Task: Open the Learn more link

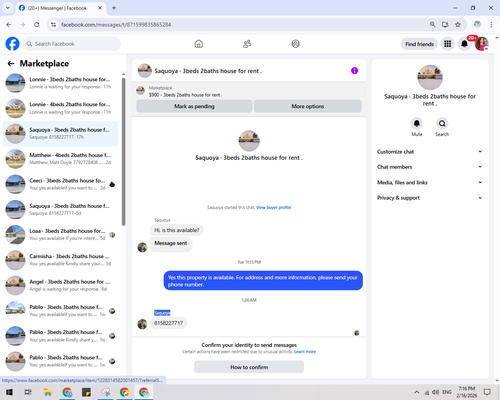Action: 305,352
